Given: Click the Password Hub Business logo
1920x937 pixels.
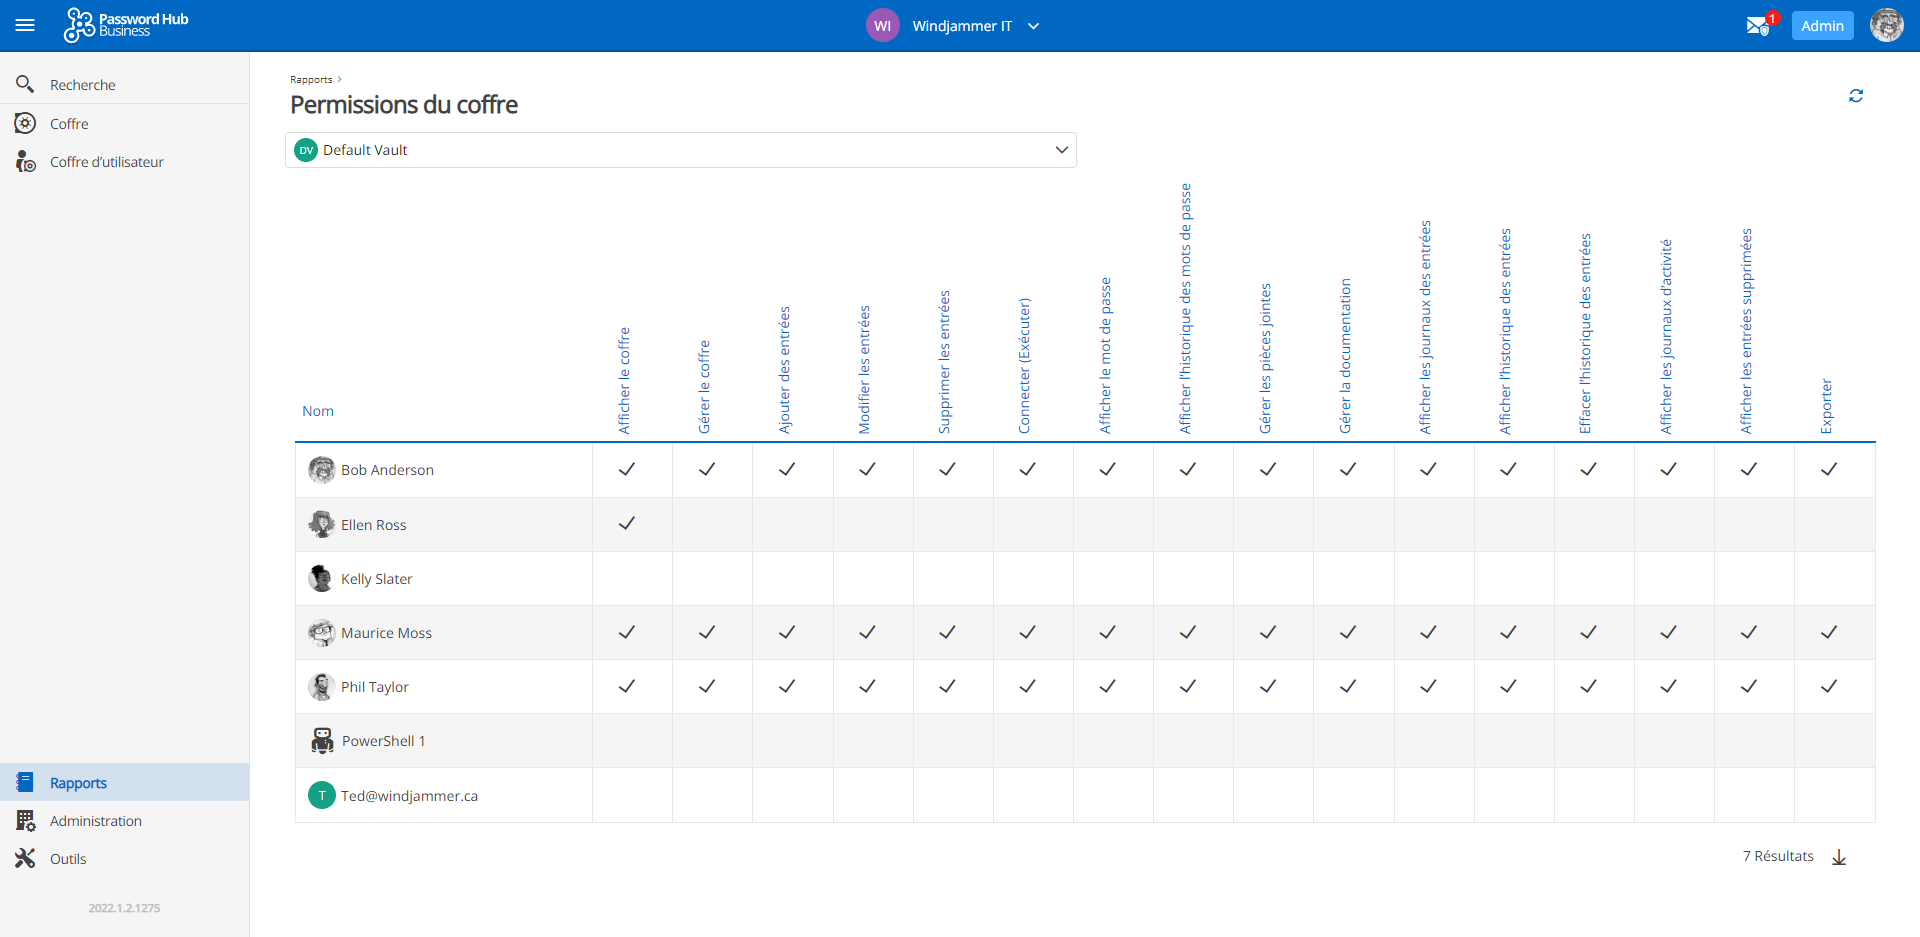Looking at the screenshot, I should coord(126,25).
